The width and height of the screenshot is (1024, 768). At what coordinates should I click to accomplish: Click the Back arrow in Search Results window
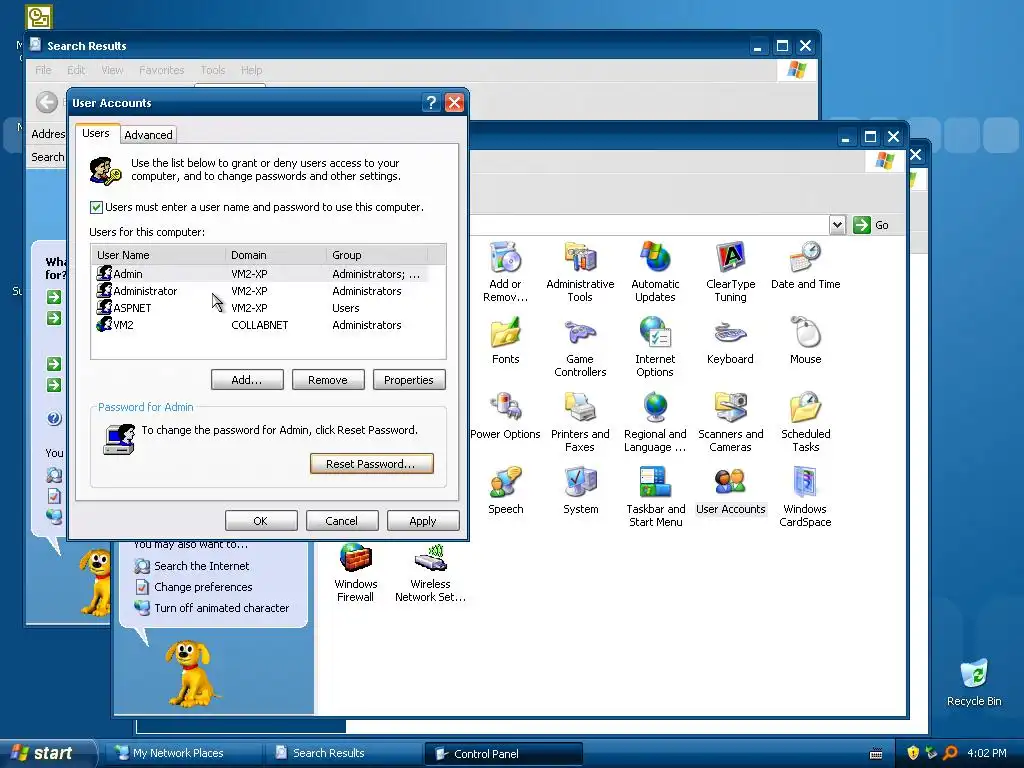46,102
